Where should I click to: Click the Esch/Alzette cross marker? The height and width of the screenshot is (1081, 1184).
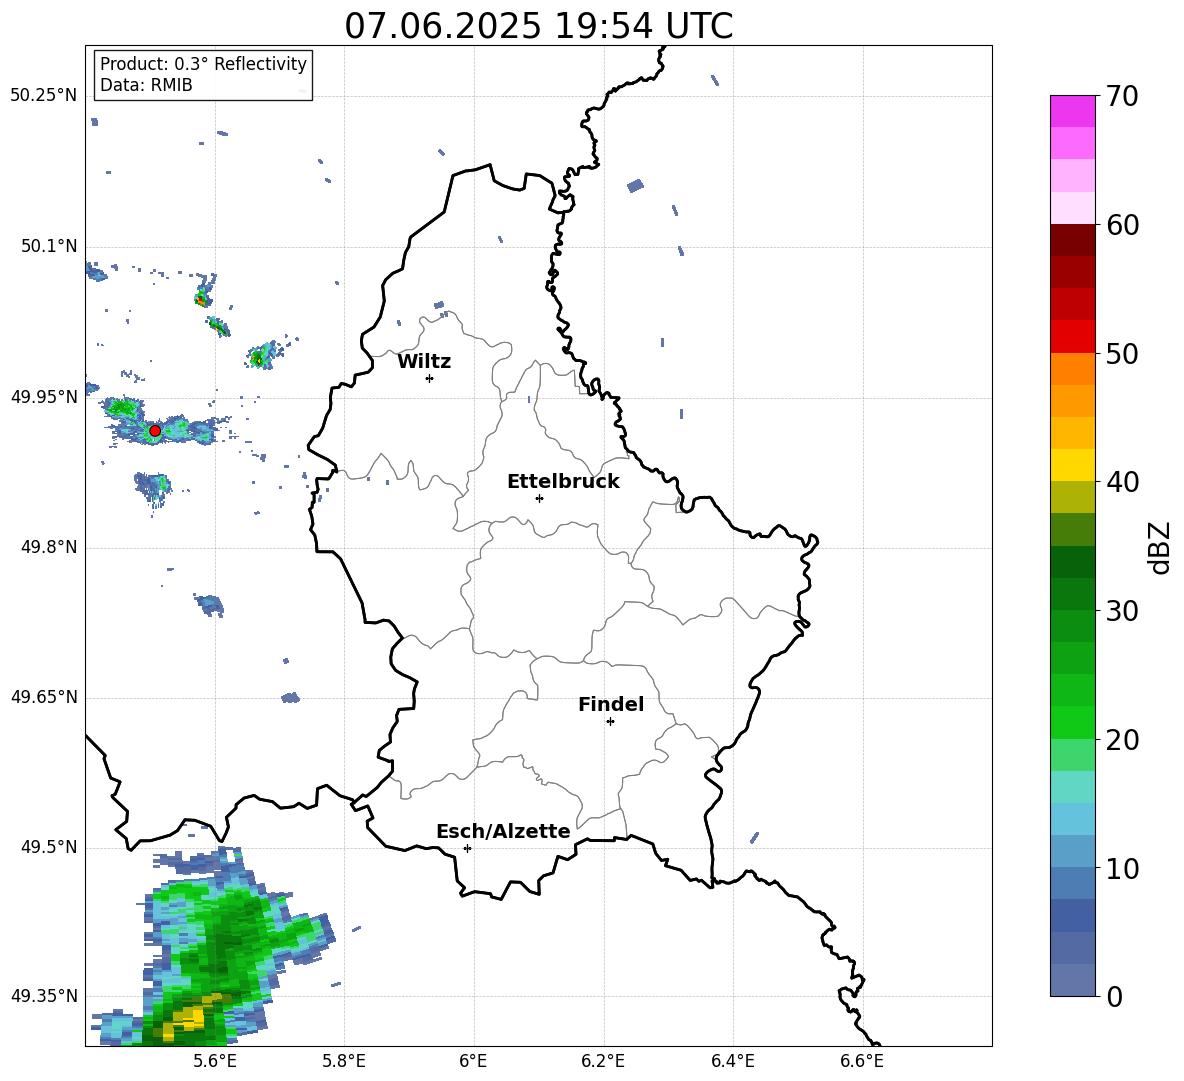(467, 848)
